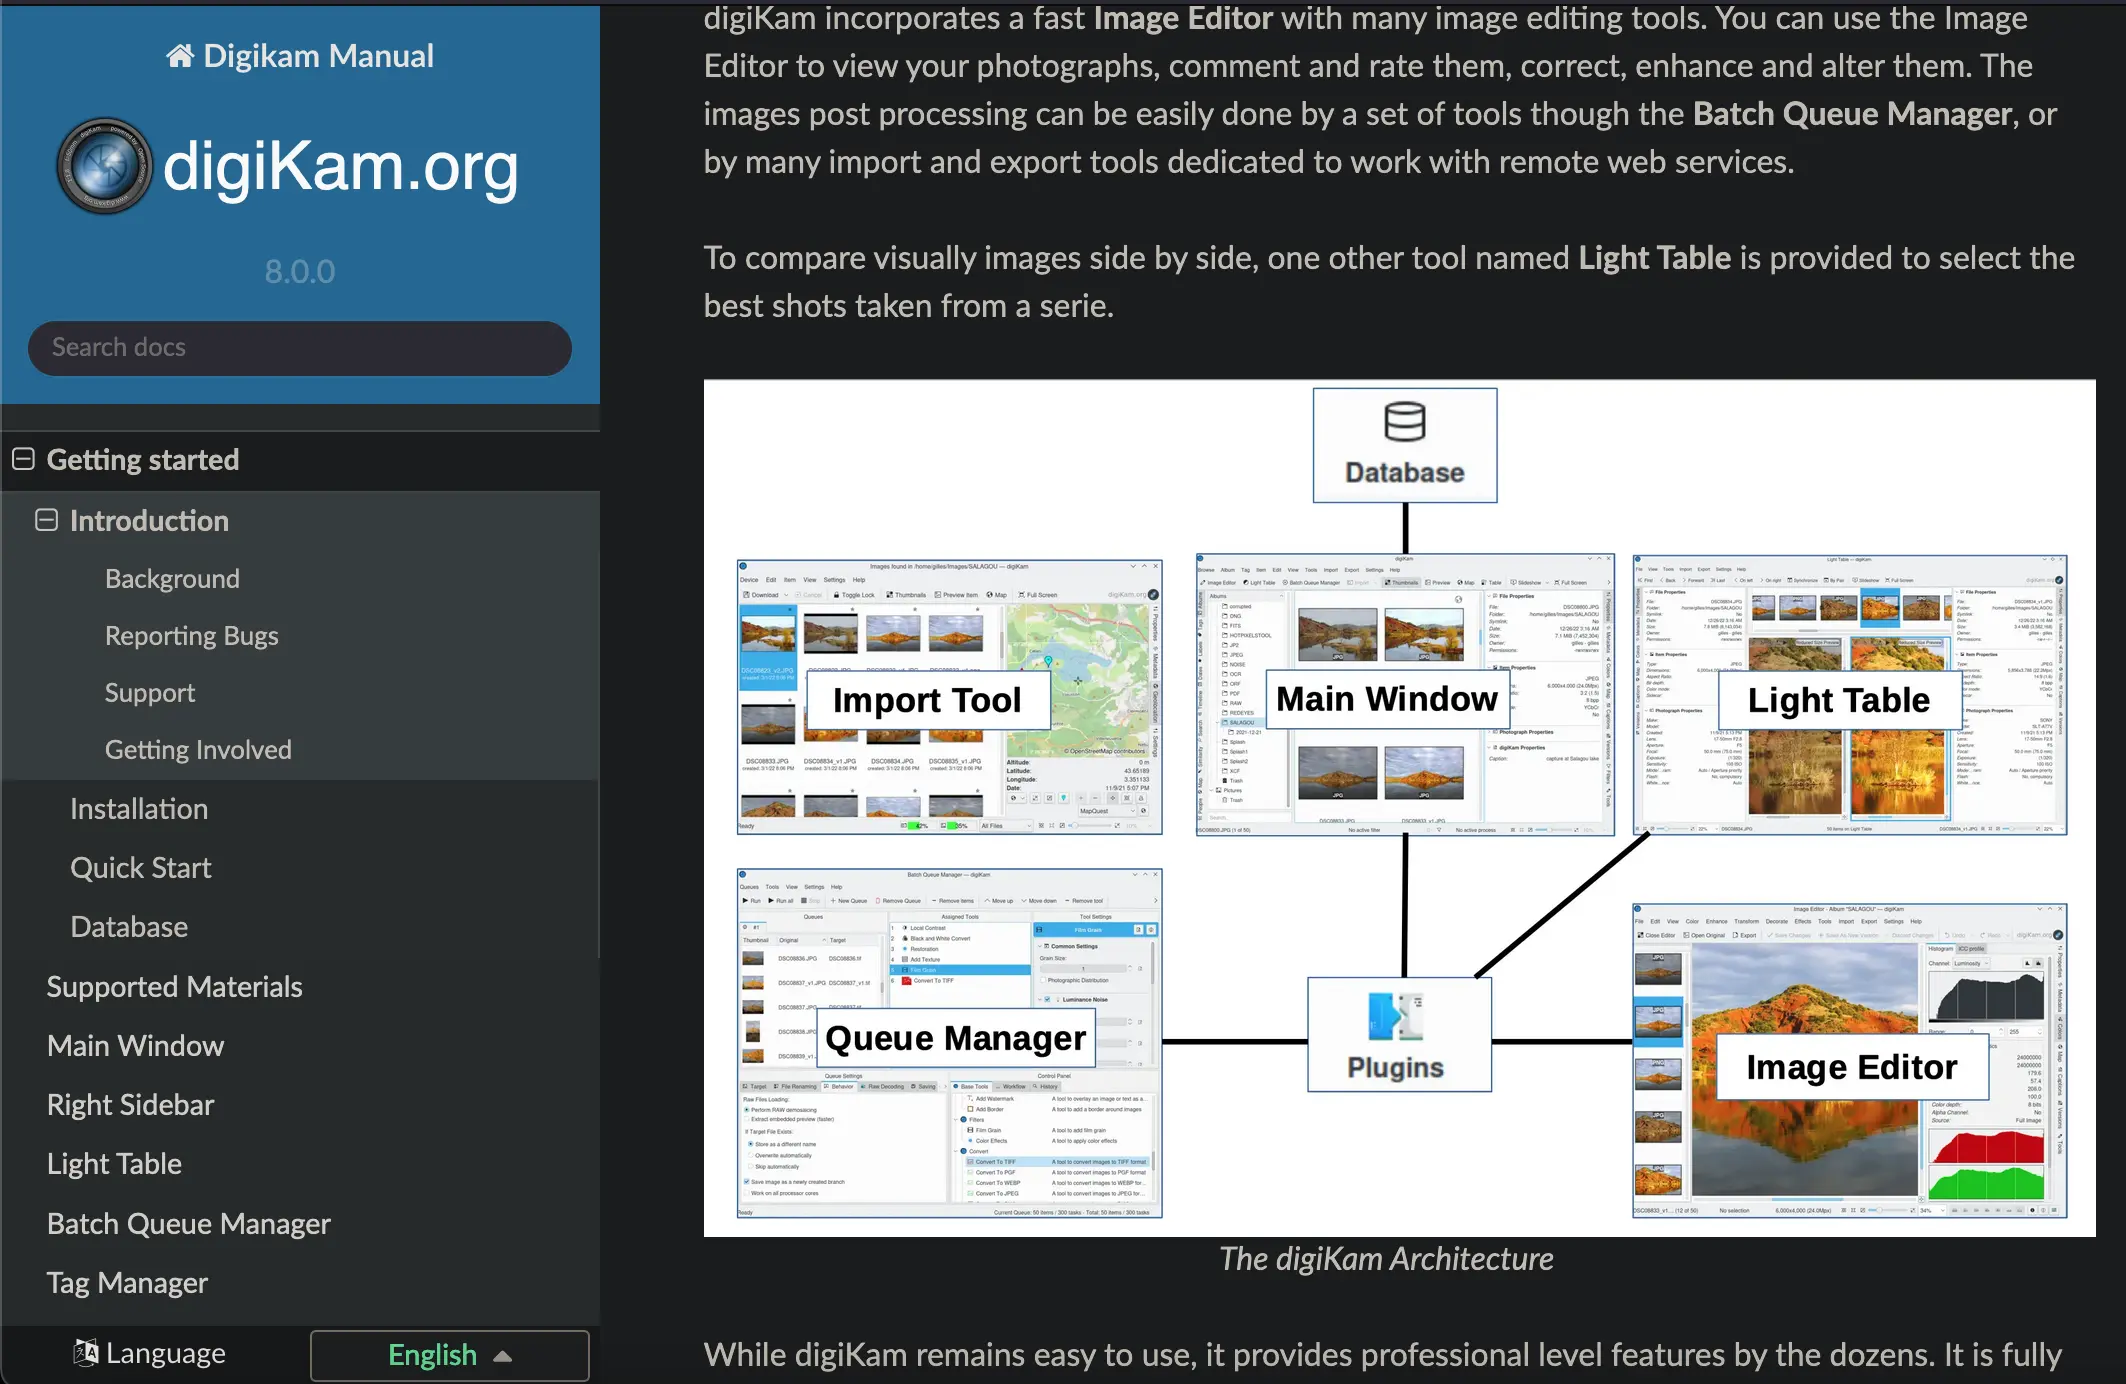Open the Right Sidebar page
The width and height of the screenshot is (2126, 1384).
click(x=130, y=1104)
